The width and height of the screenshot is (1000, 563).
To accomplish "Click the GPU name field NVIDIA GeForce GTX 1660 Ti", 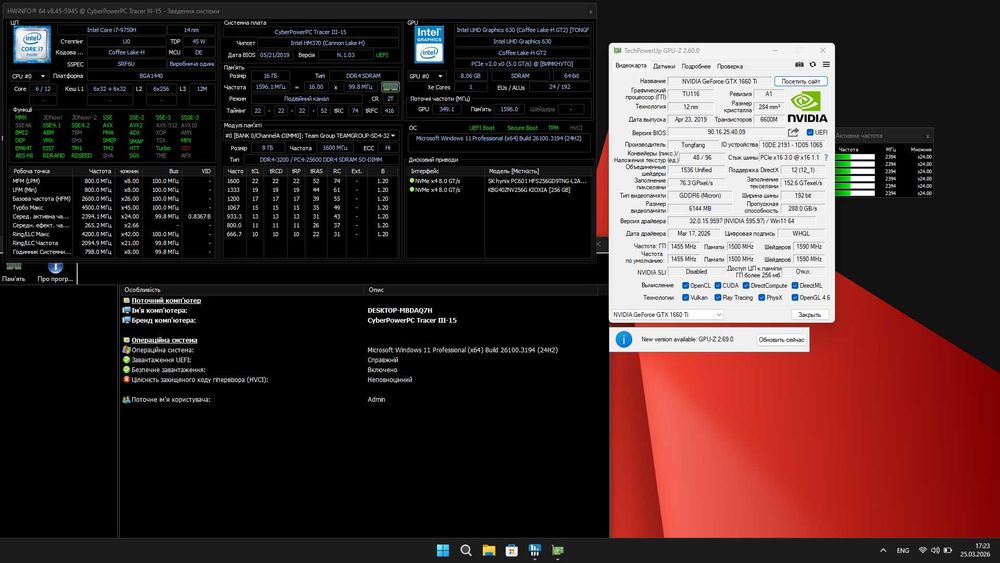I will point(719,82).
